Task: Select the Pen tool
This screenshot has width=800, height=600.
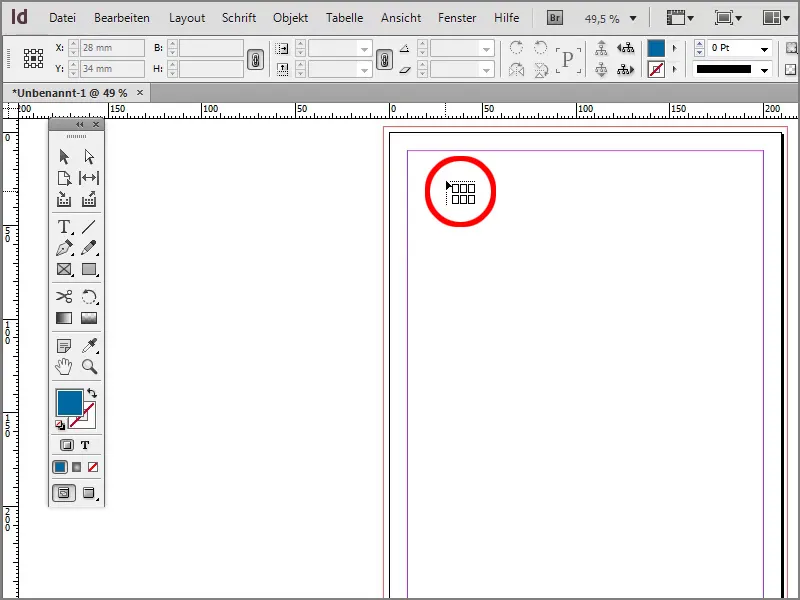Action: 64,248
